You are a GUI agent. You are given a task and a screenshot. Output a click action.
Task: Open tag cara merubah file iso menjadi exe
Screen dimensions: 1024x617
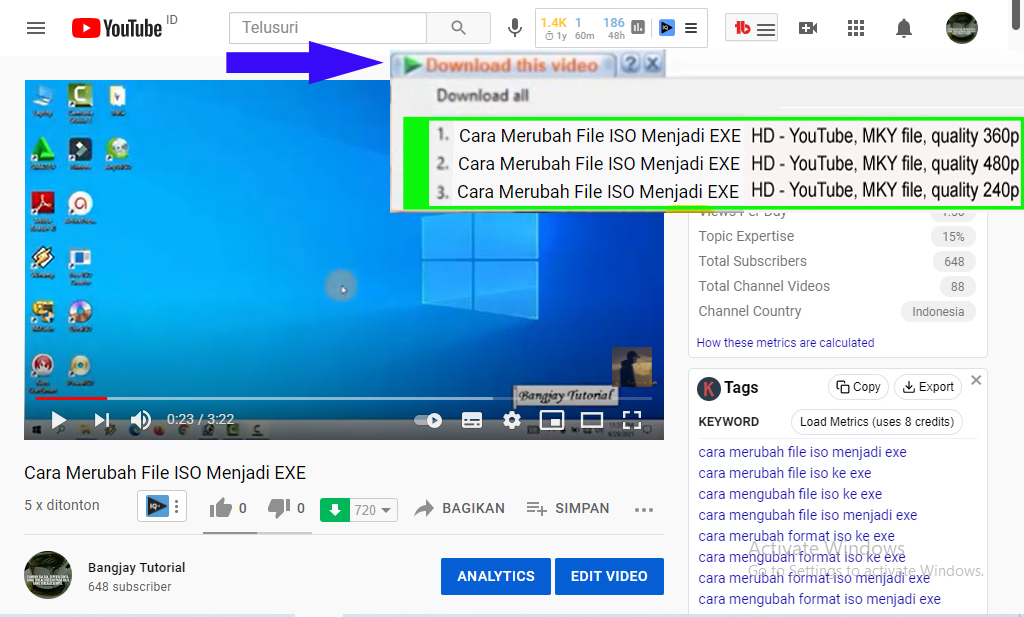coord(802,452)
